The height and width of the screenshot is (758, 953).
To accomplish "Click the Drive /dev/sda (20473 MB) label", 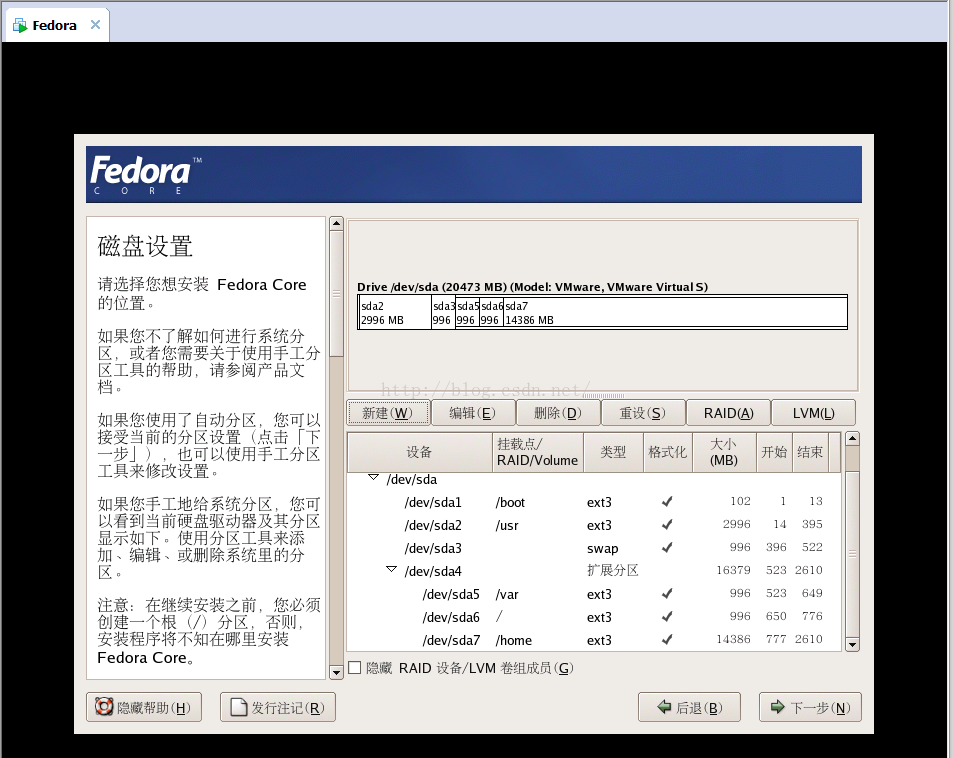I will pos(532,287).
